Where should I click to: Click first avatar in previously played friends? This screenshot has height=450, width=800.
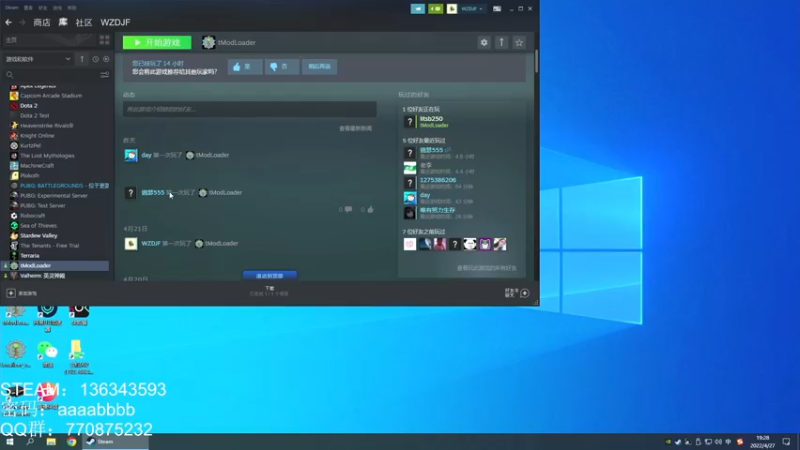click(x=410, y=244)
